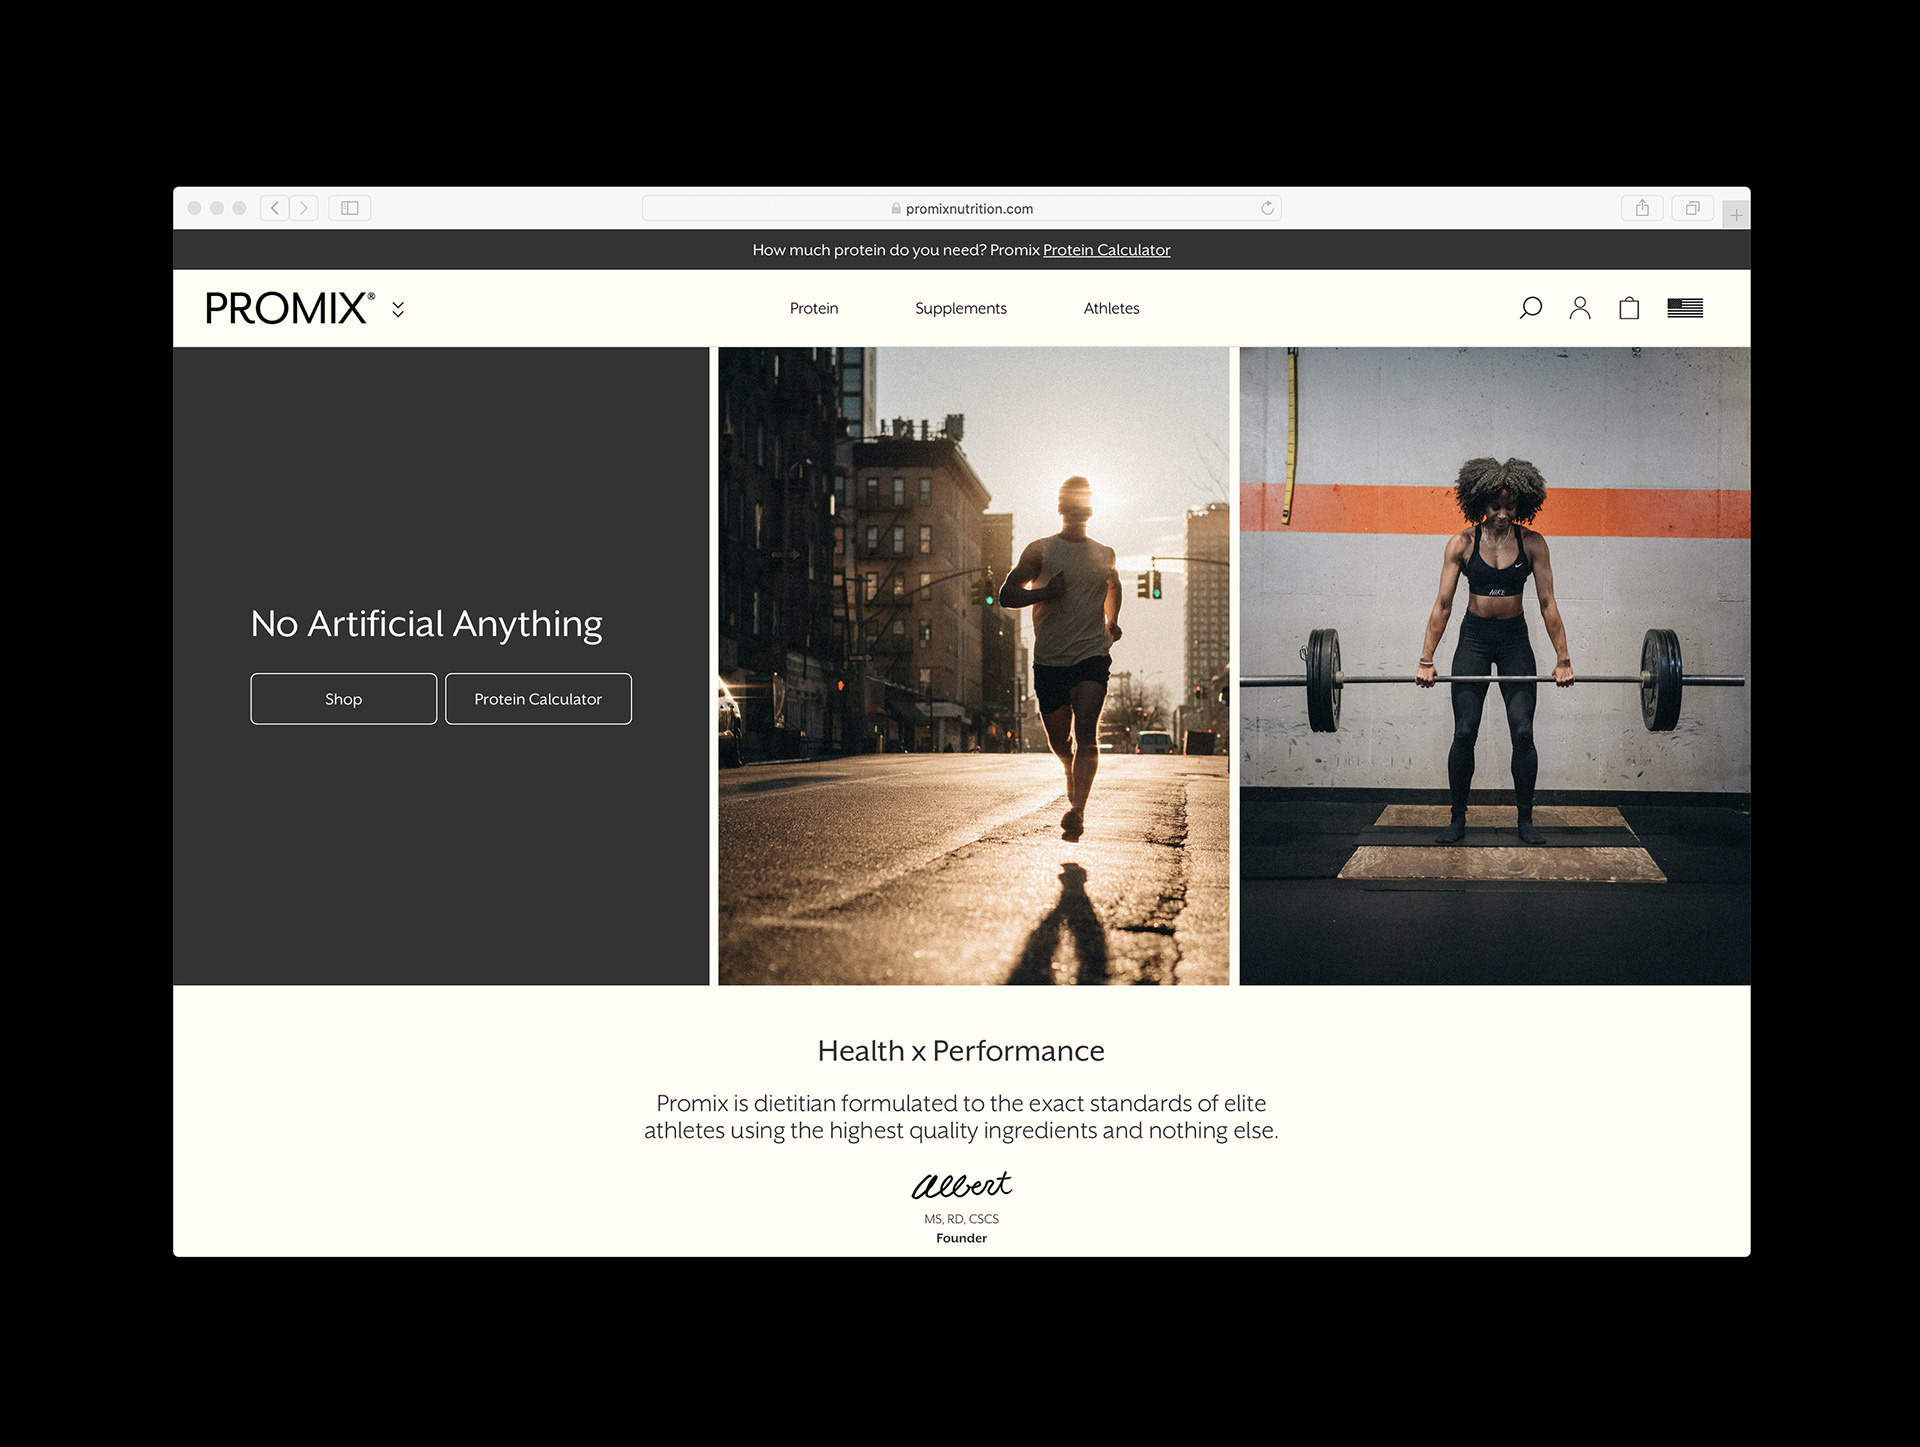This screenshot has width=1920, height=1447.
Task: Expand the chevron beside PROMIX logo
Action: [398, 309]
